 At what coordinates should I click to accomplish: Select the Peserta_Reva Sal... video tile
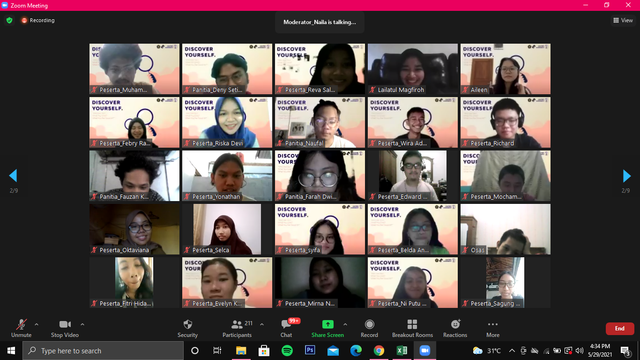click(320, 69)
